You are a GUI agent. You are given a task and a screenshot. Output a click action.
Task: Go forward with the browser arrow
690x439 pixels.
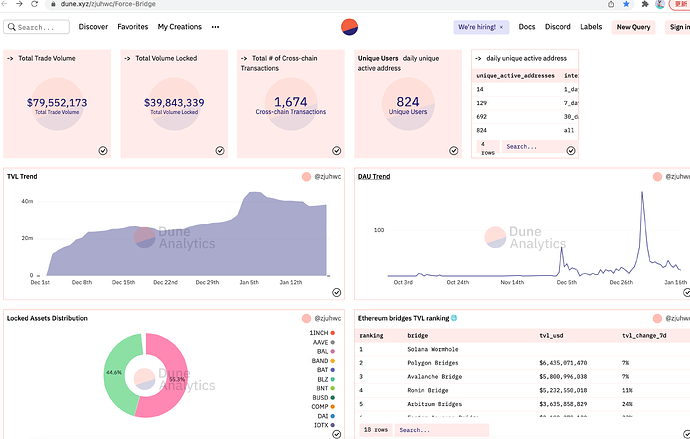pos(19,4)
